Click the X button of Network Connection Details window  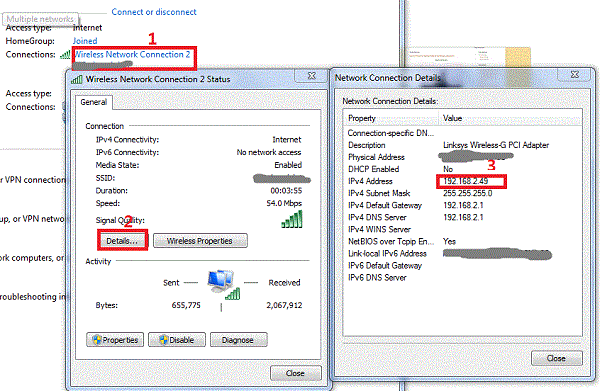point(574,75)
